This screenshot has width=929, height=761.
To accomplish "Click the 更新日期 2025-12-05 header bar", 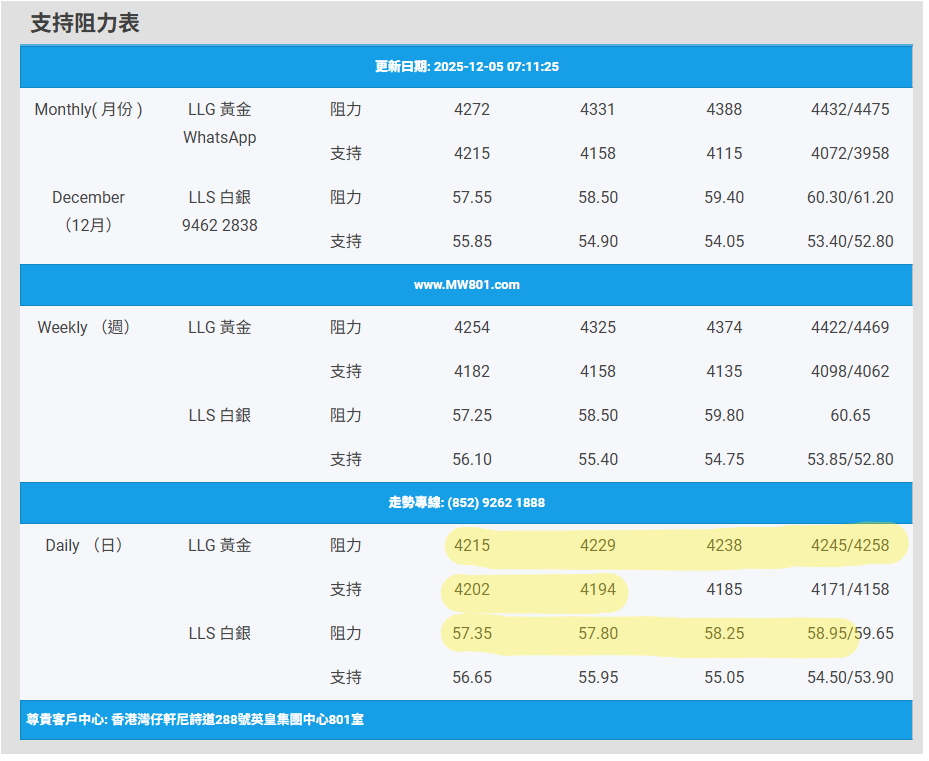I will 466,67.
